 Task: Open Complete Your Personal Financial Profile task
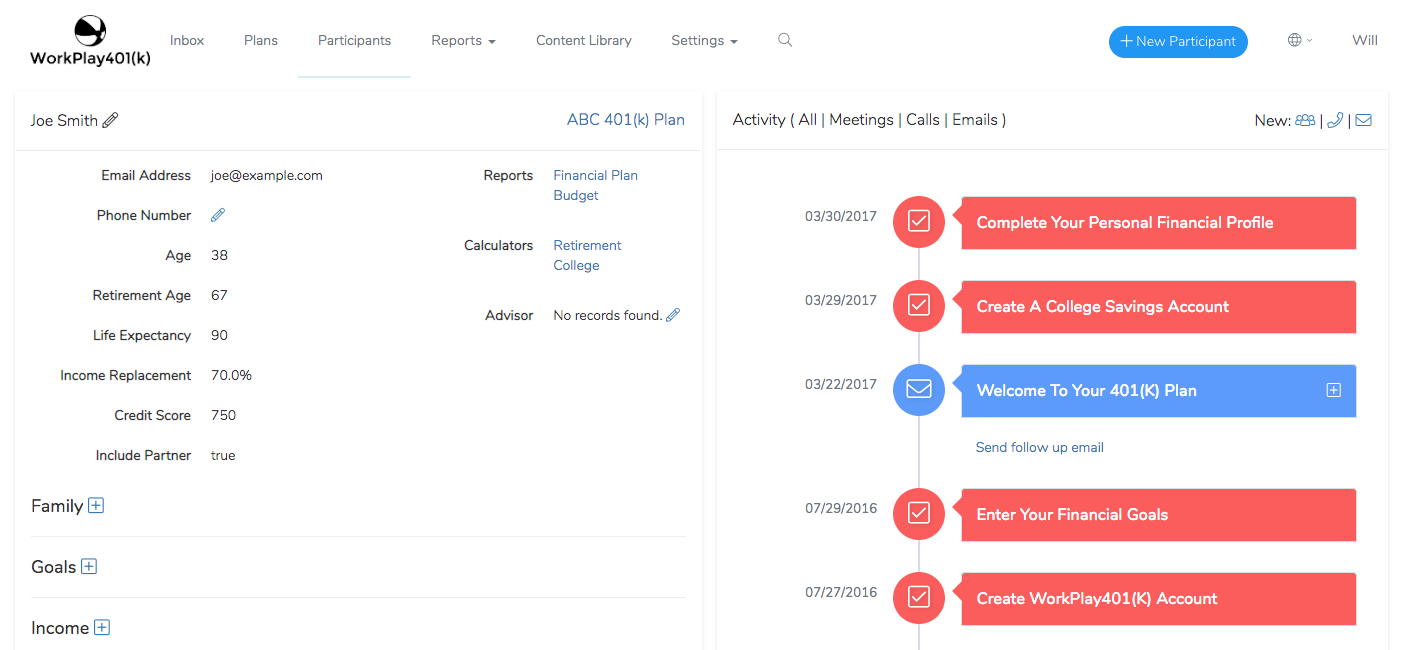click(x=1158, y=223)
